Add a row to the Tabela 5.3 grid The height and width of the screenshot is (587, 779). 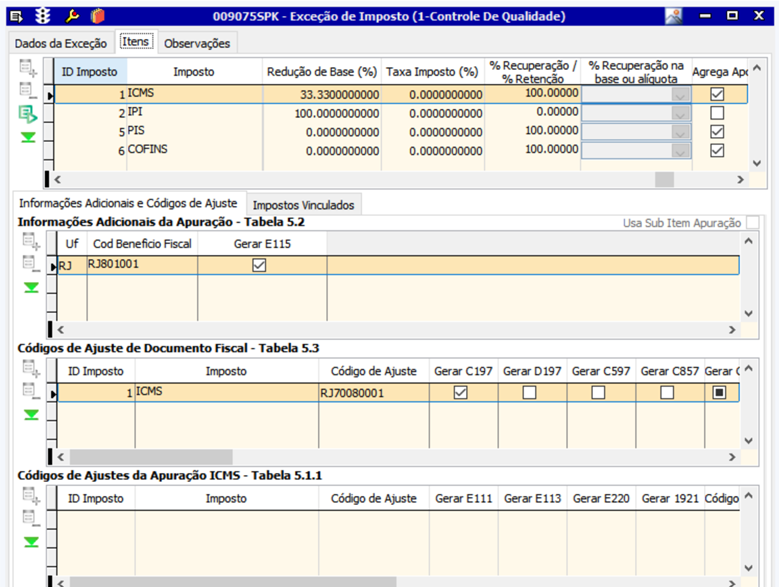(x=31, y=368)
